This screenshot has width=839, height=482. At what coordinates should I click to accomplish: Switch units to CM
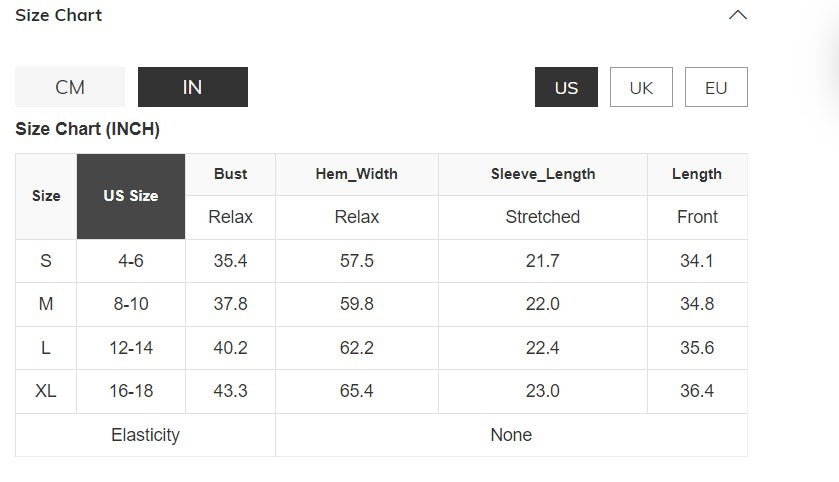pos(70,87)
